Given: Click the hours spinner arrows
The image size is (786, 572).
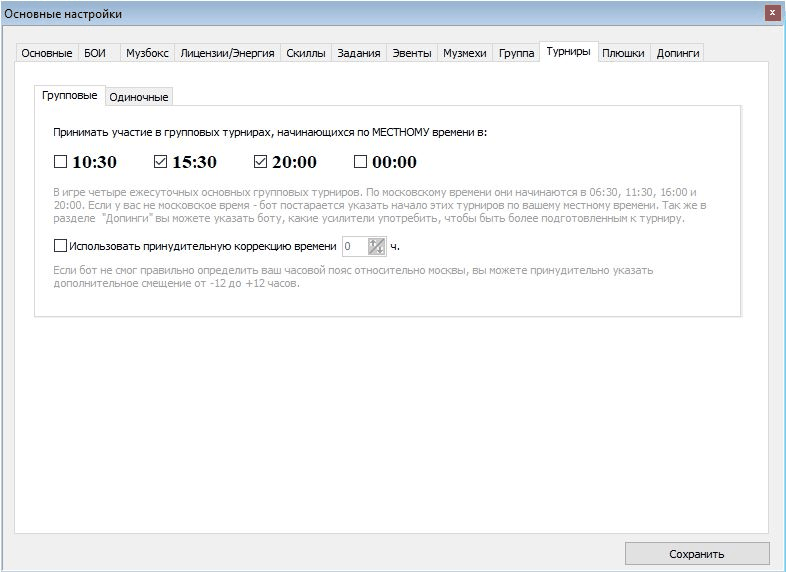Looking at the screenshot, I should (376, 246).
